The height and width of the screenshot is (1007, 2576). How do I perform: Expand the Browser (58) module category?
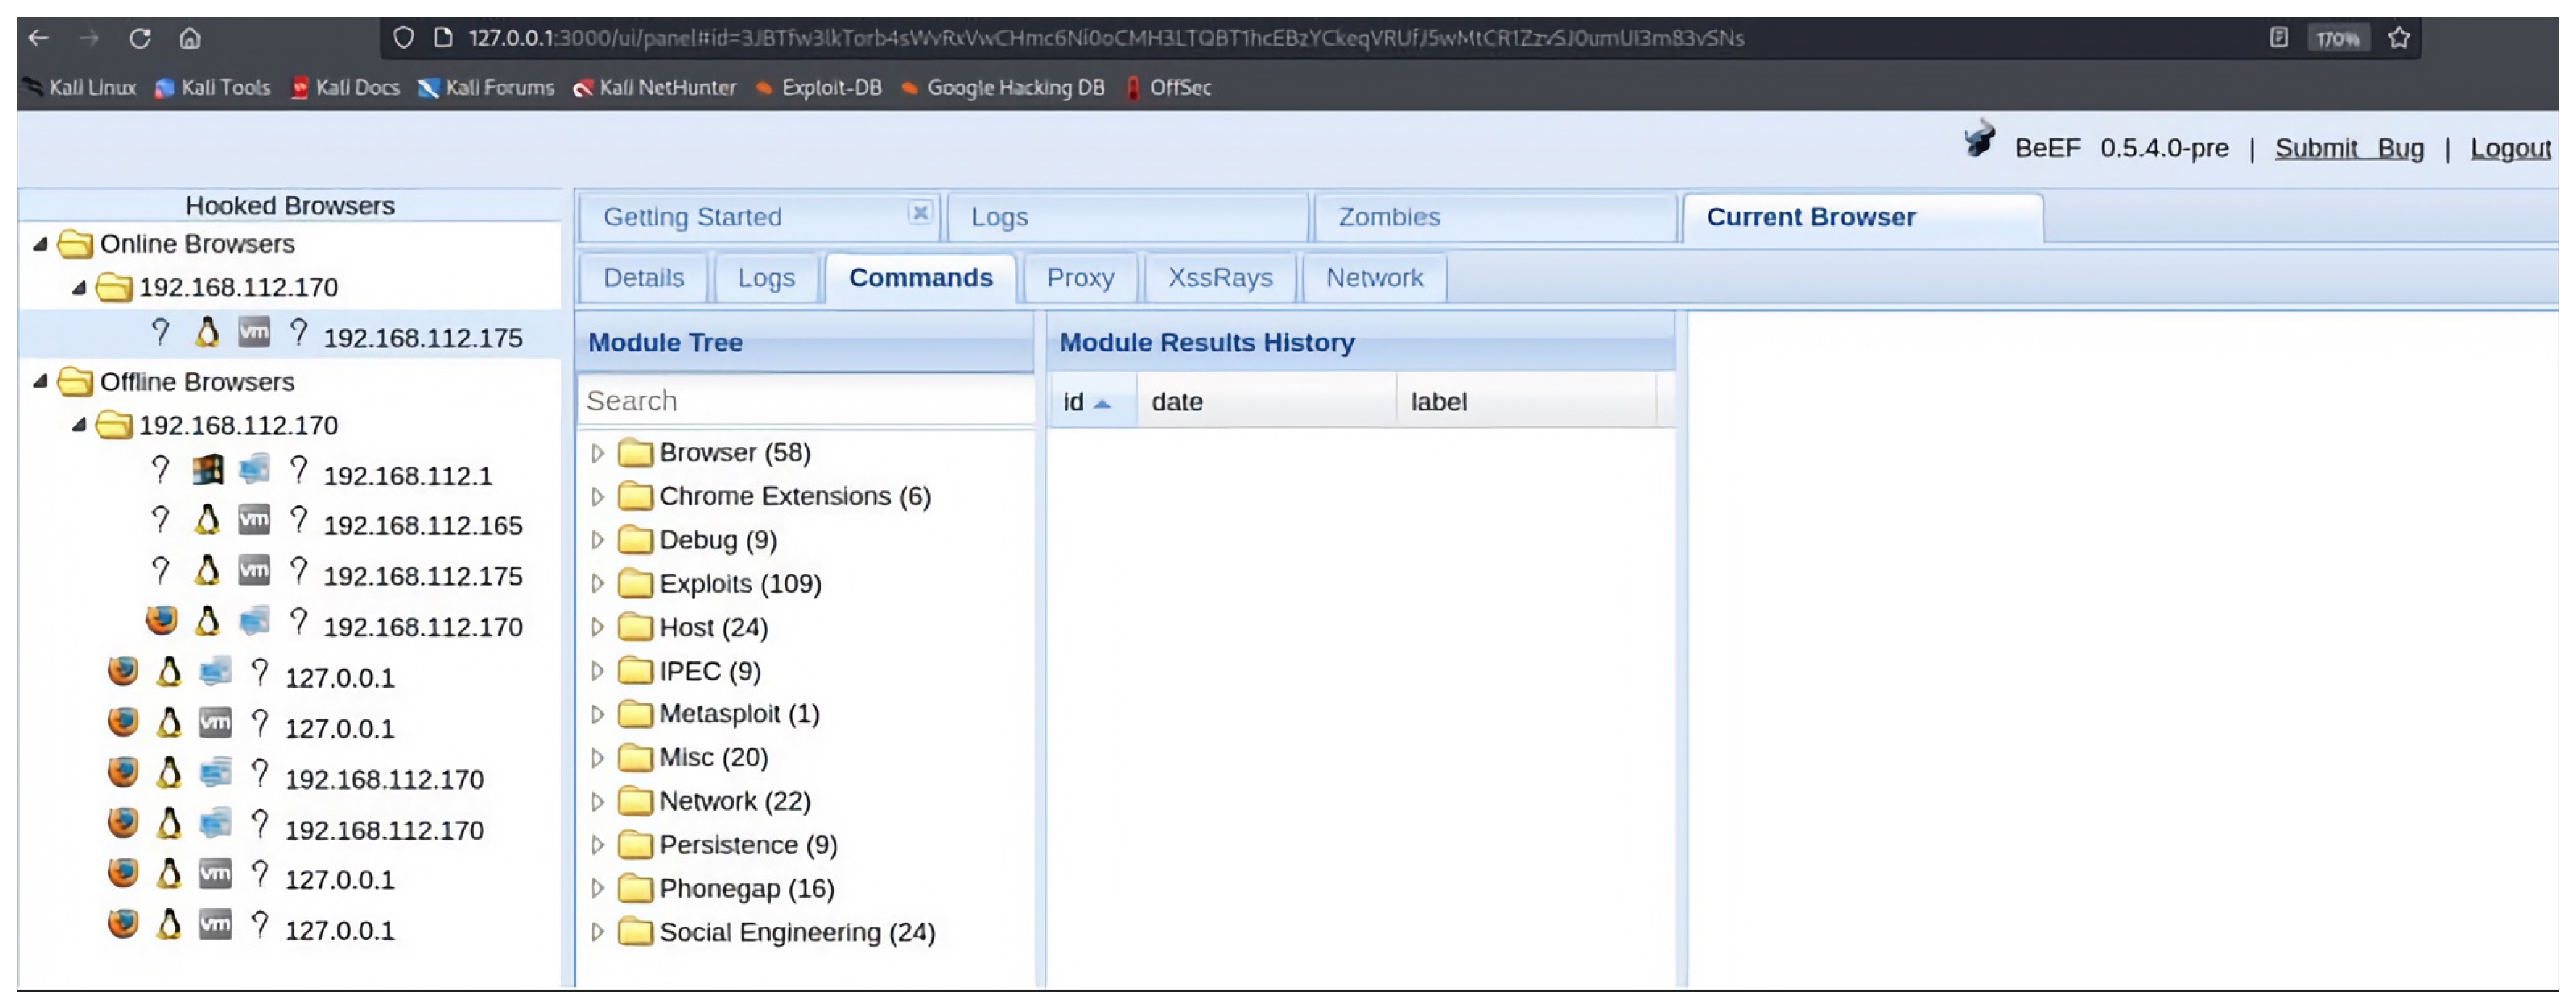click(x=597, y=453)
